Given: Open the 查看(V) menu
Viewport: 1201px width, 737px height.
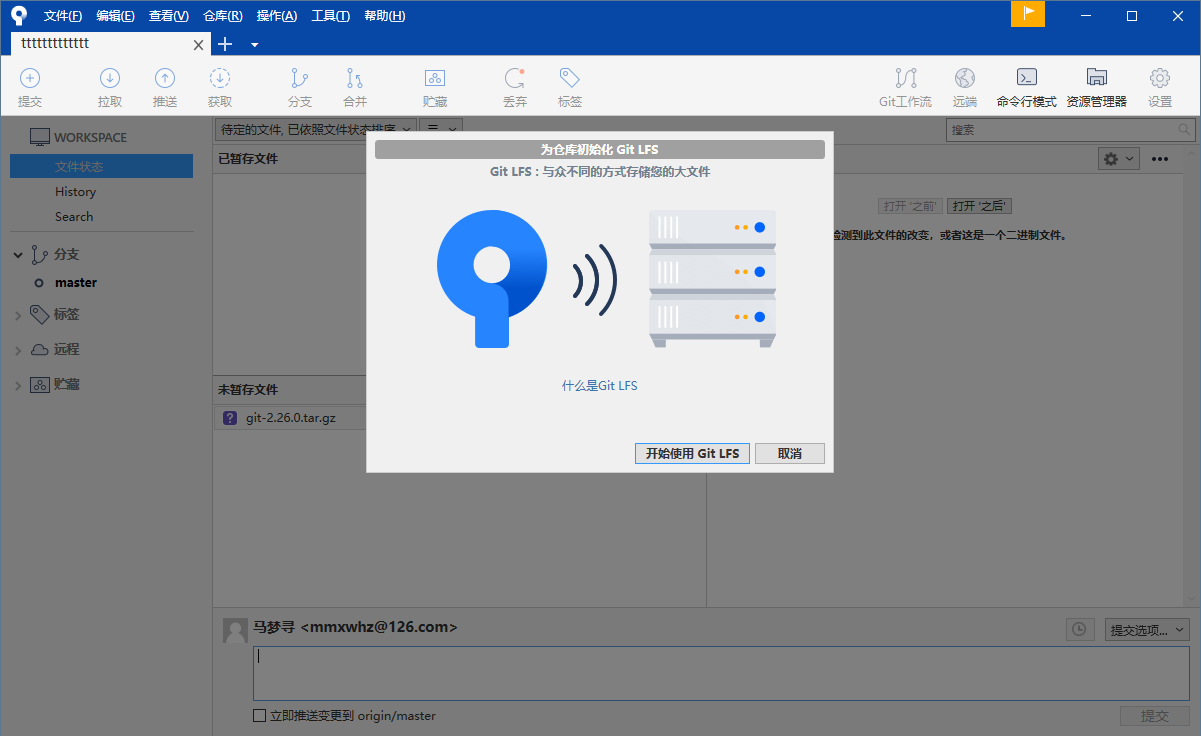Looking at the screenshot, I should [169, 16].
